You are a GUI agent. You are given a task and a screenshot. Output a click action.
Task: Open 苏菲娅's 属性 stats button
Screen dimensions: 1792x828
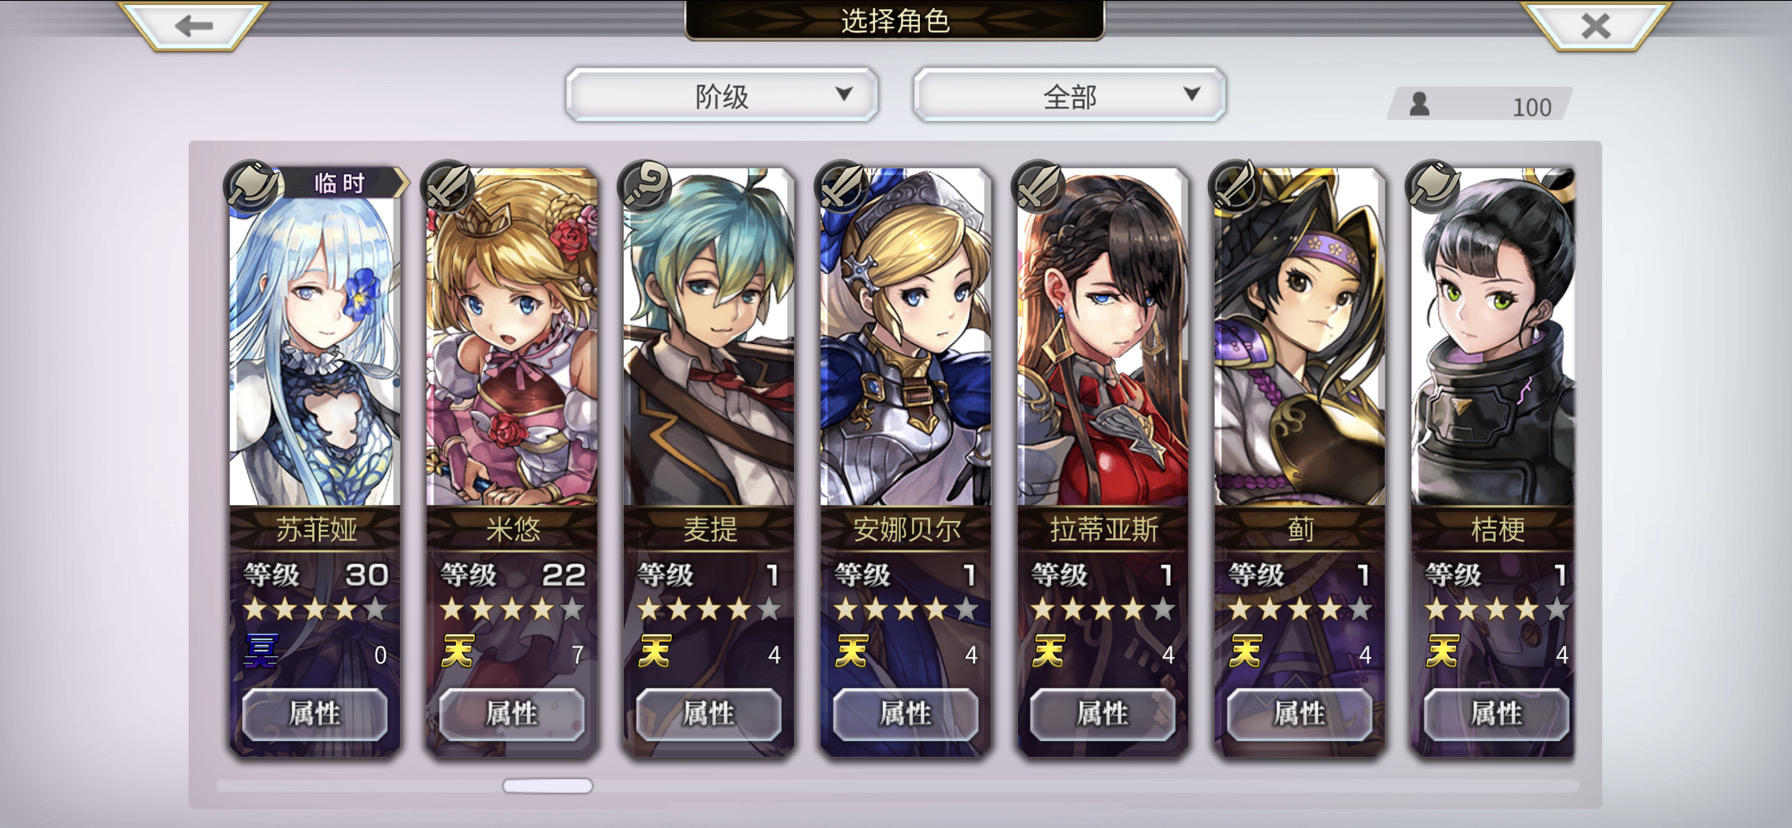(314, 714)
